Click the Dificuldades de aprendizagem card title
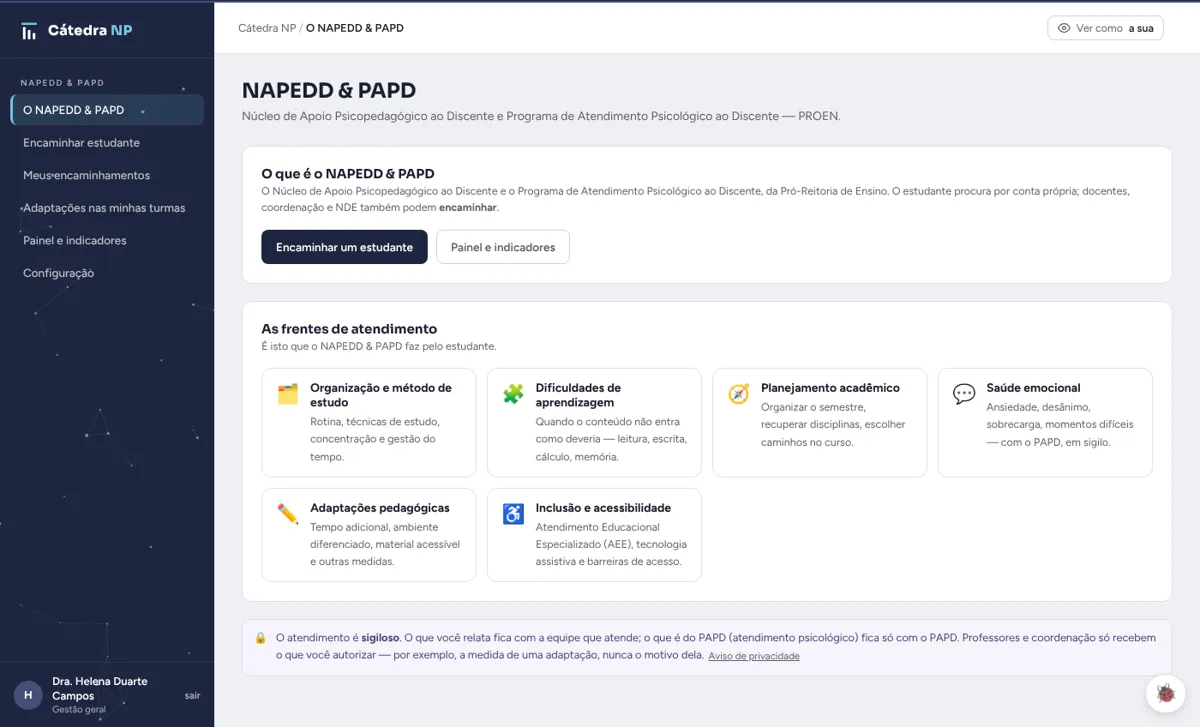1200x727 pixels. 578,395
